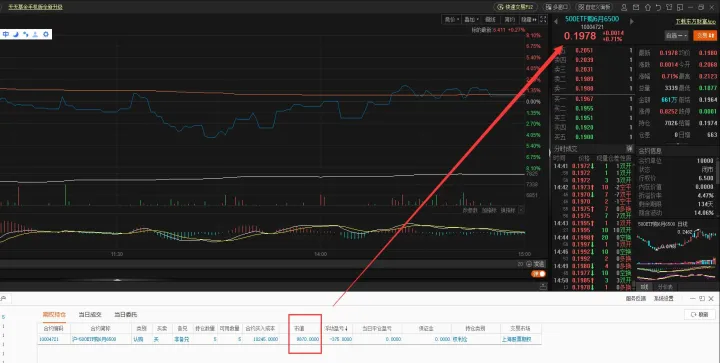The width and height of the screenshot is (720, 363).
Task: Select contract code cell 10004721
Action: click(49, 340)
